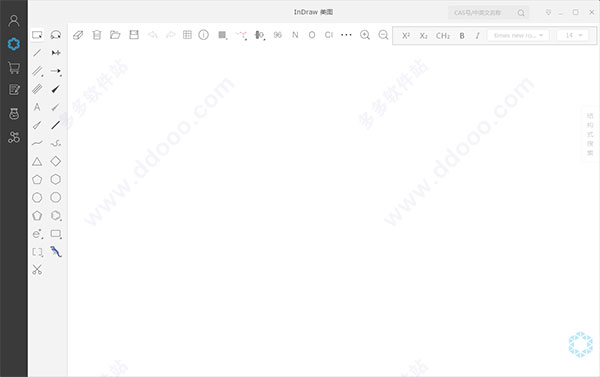The image size is (600, 377).
Task: Select the O atom button
Action: (312, 35)
